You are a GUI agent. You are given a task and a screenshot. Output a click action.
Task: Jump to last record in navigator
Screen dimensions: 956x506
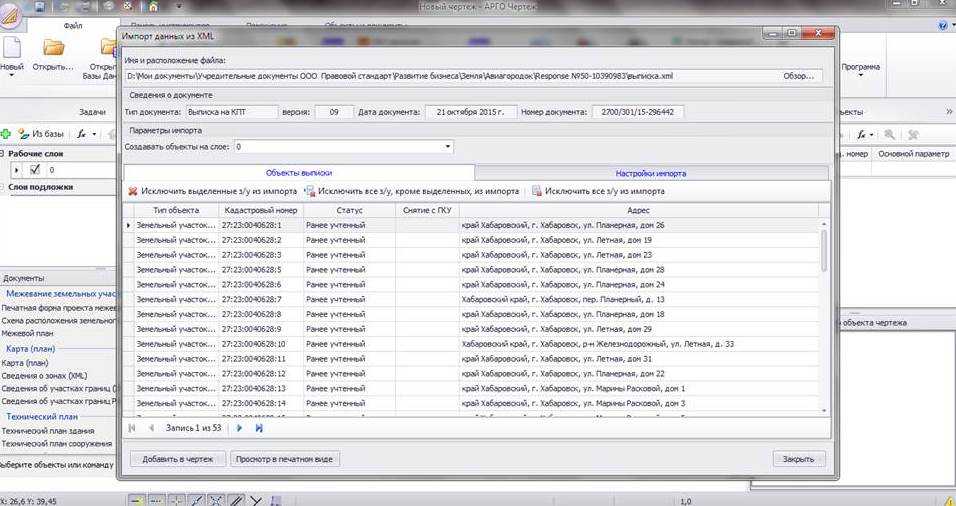point(259,428)
